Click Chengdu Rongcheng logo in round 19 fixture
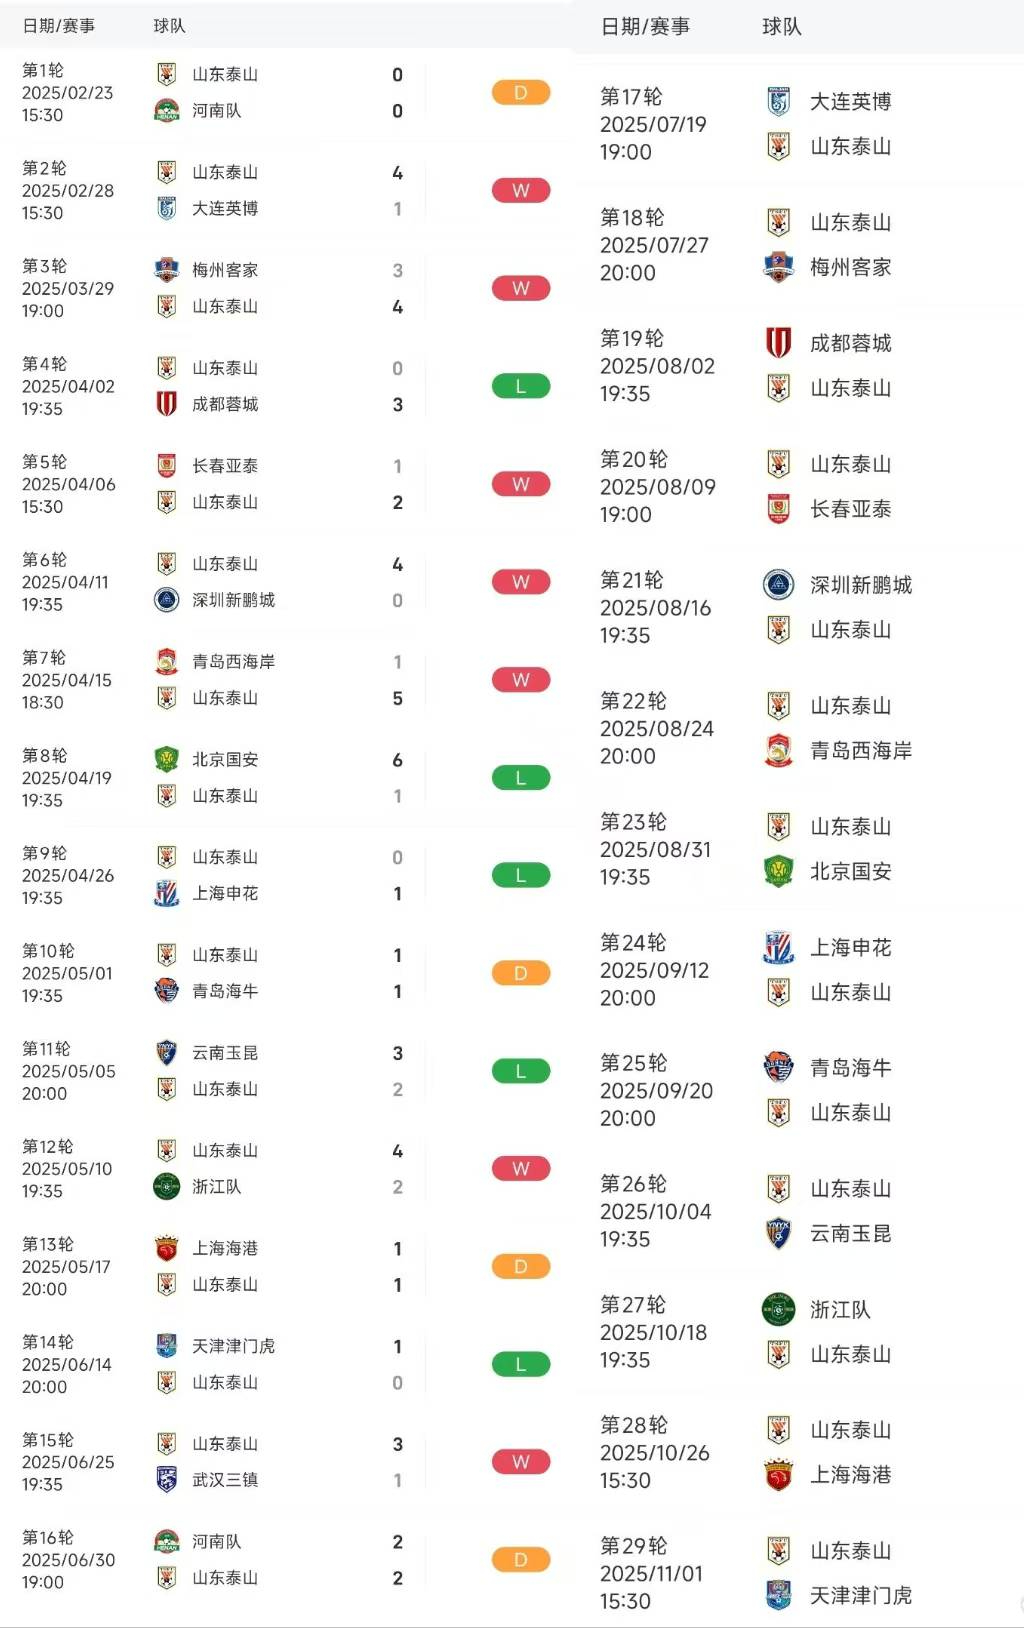The image size is (1024, 1628). point(778,343)
